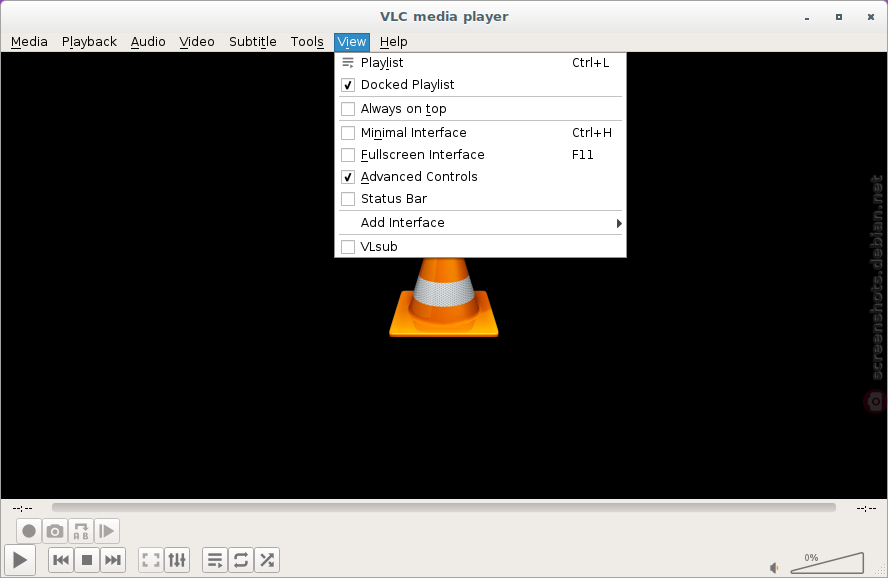The image size is (888, 578).
Task: Click the seek position slider
Action: [444, 508]
